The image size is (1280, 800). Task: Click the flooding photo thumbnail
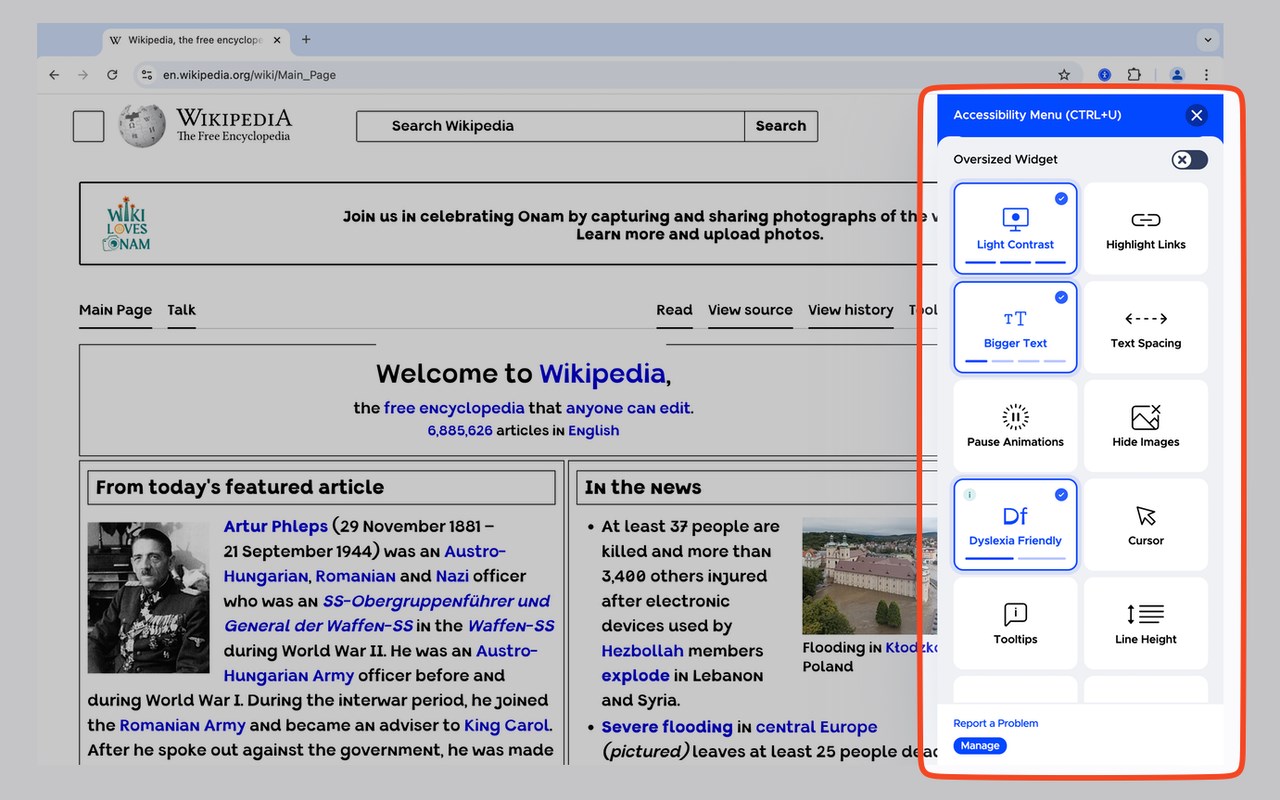point(870,575)
